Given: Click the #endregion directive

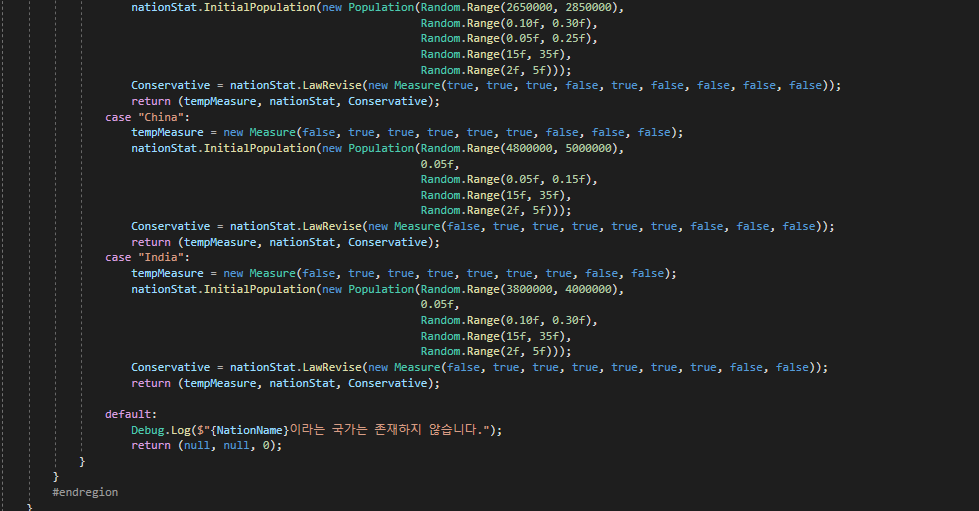Looking at the screenshot, I should (85, 492).
